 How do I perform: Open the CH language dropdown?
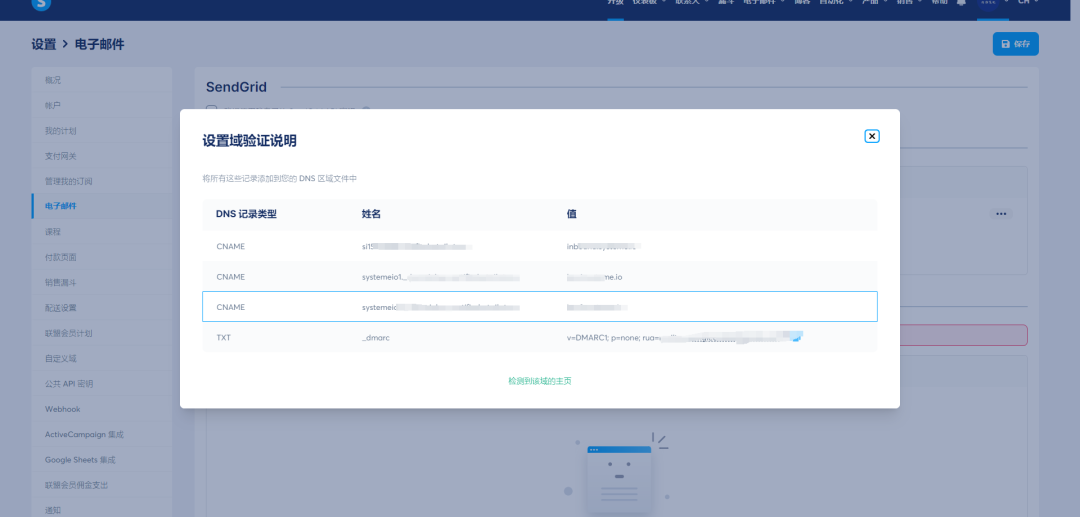click(1028, 3)
